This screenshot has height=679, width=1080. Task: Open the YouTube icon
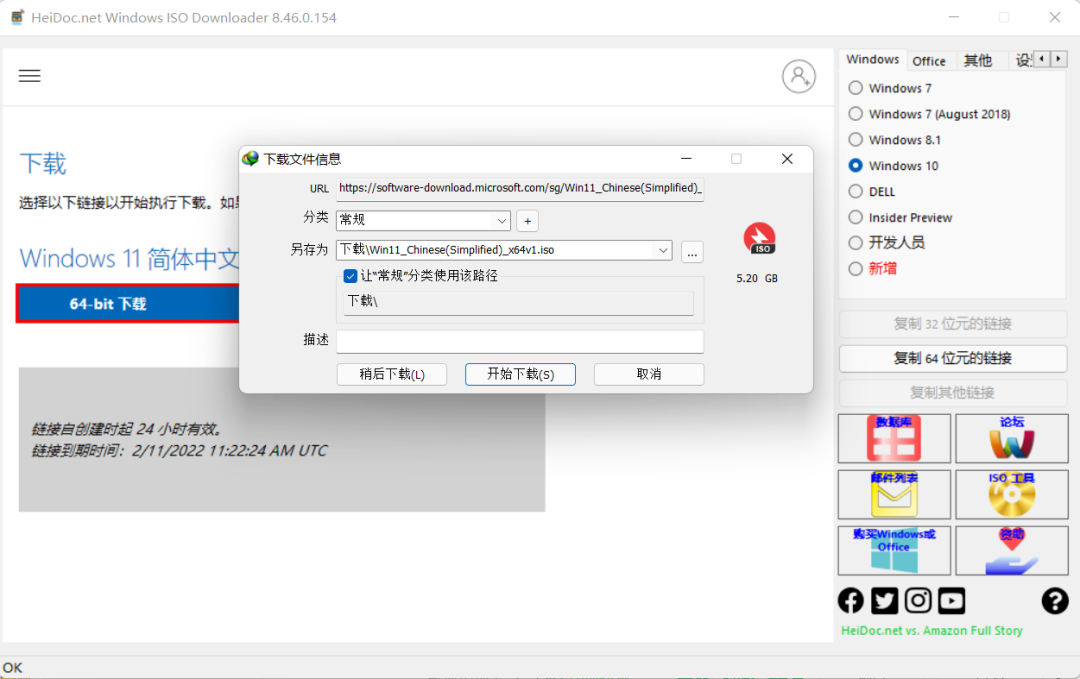[951, 600]
